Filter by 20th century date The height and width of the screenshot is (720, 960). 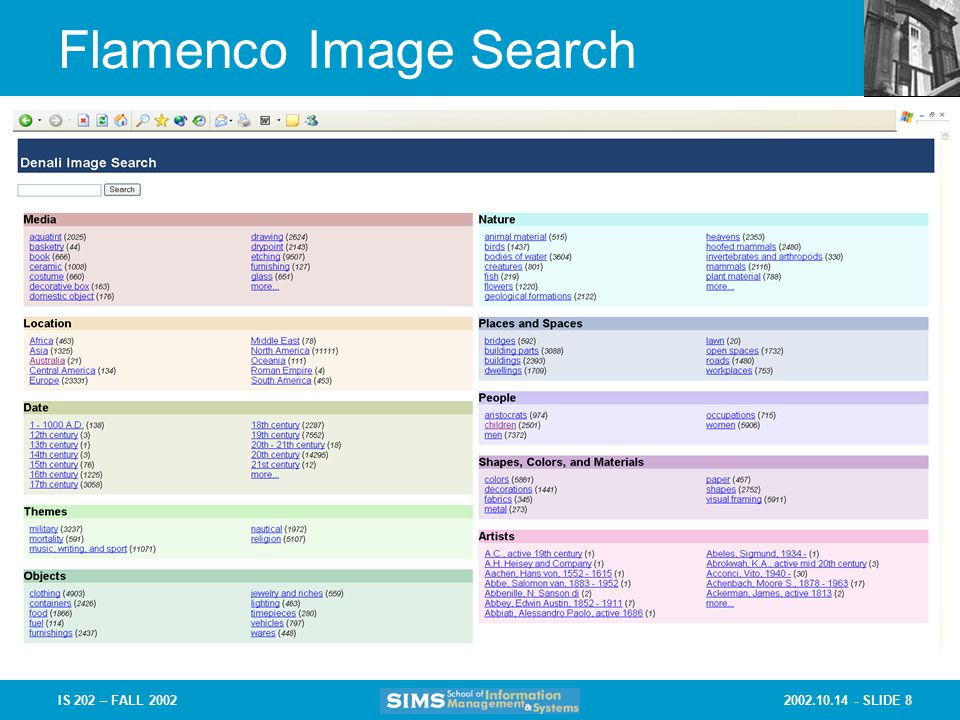pos(275,455)
